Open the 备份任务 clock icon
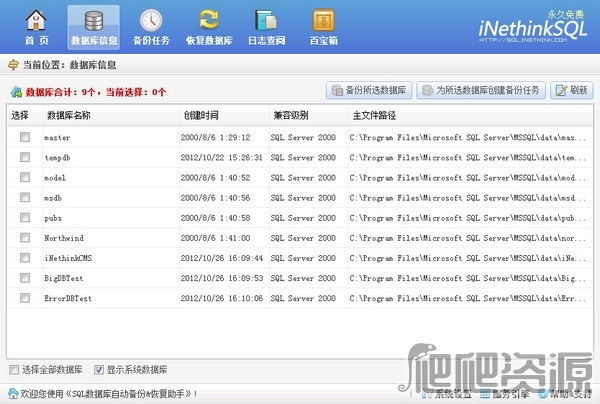The image size is (600, 404). click(x=151, y=20)
